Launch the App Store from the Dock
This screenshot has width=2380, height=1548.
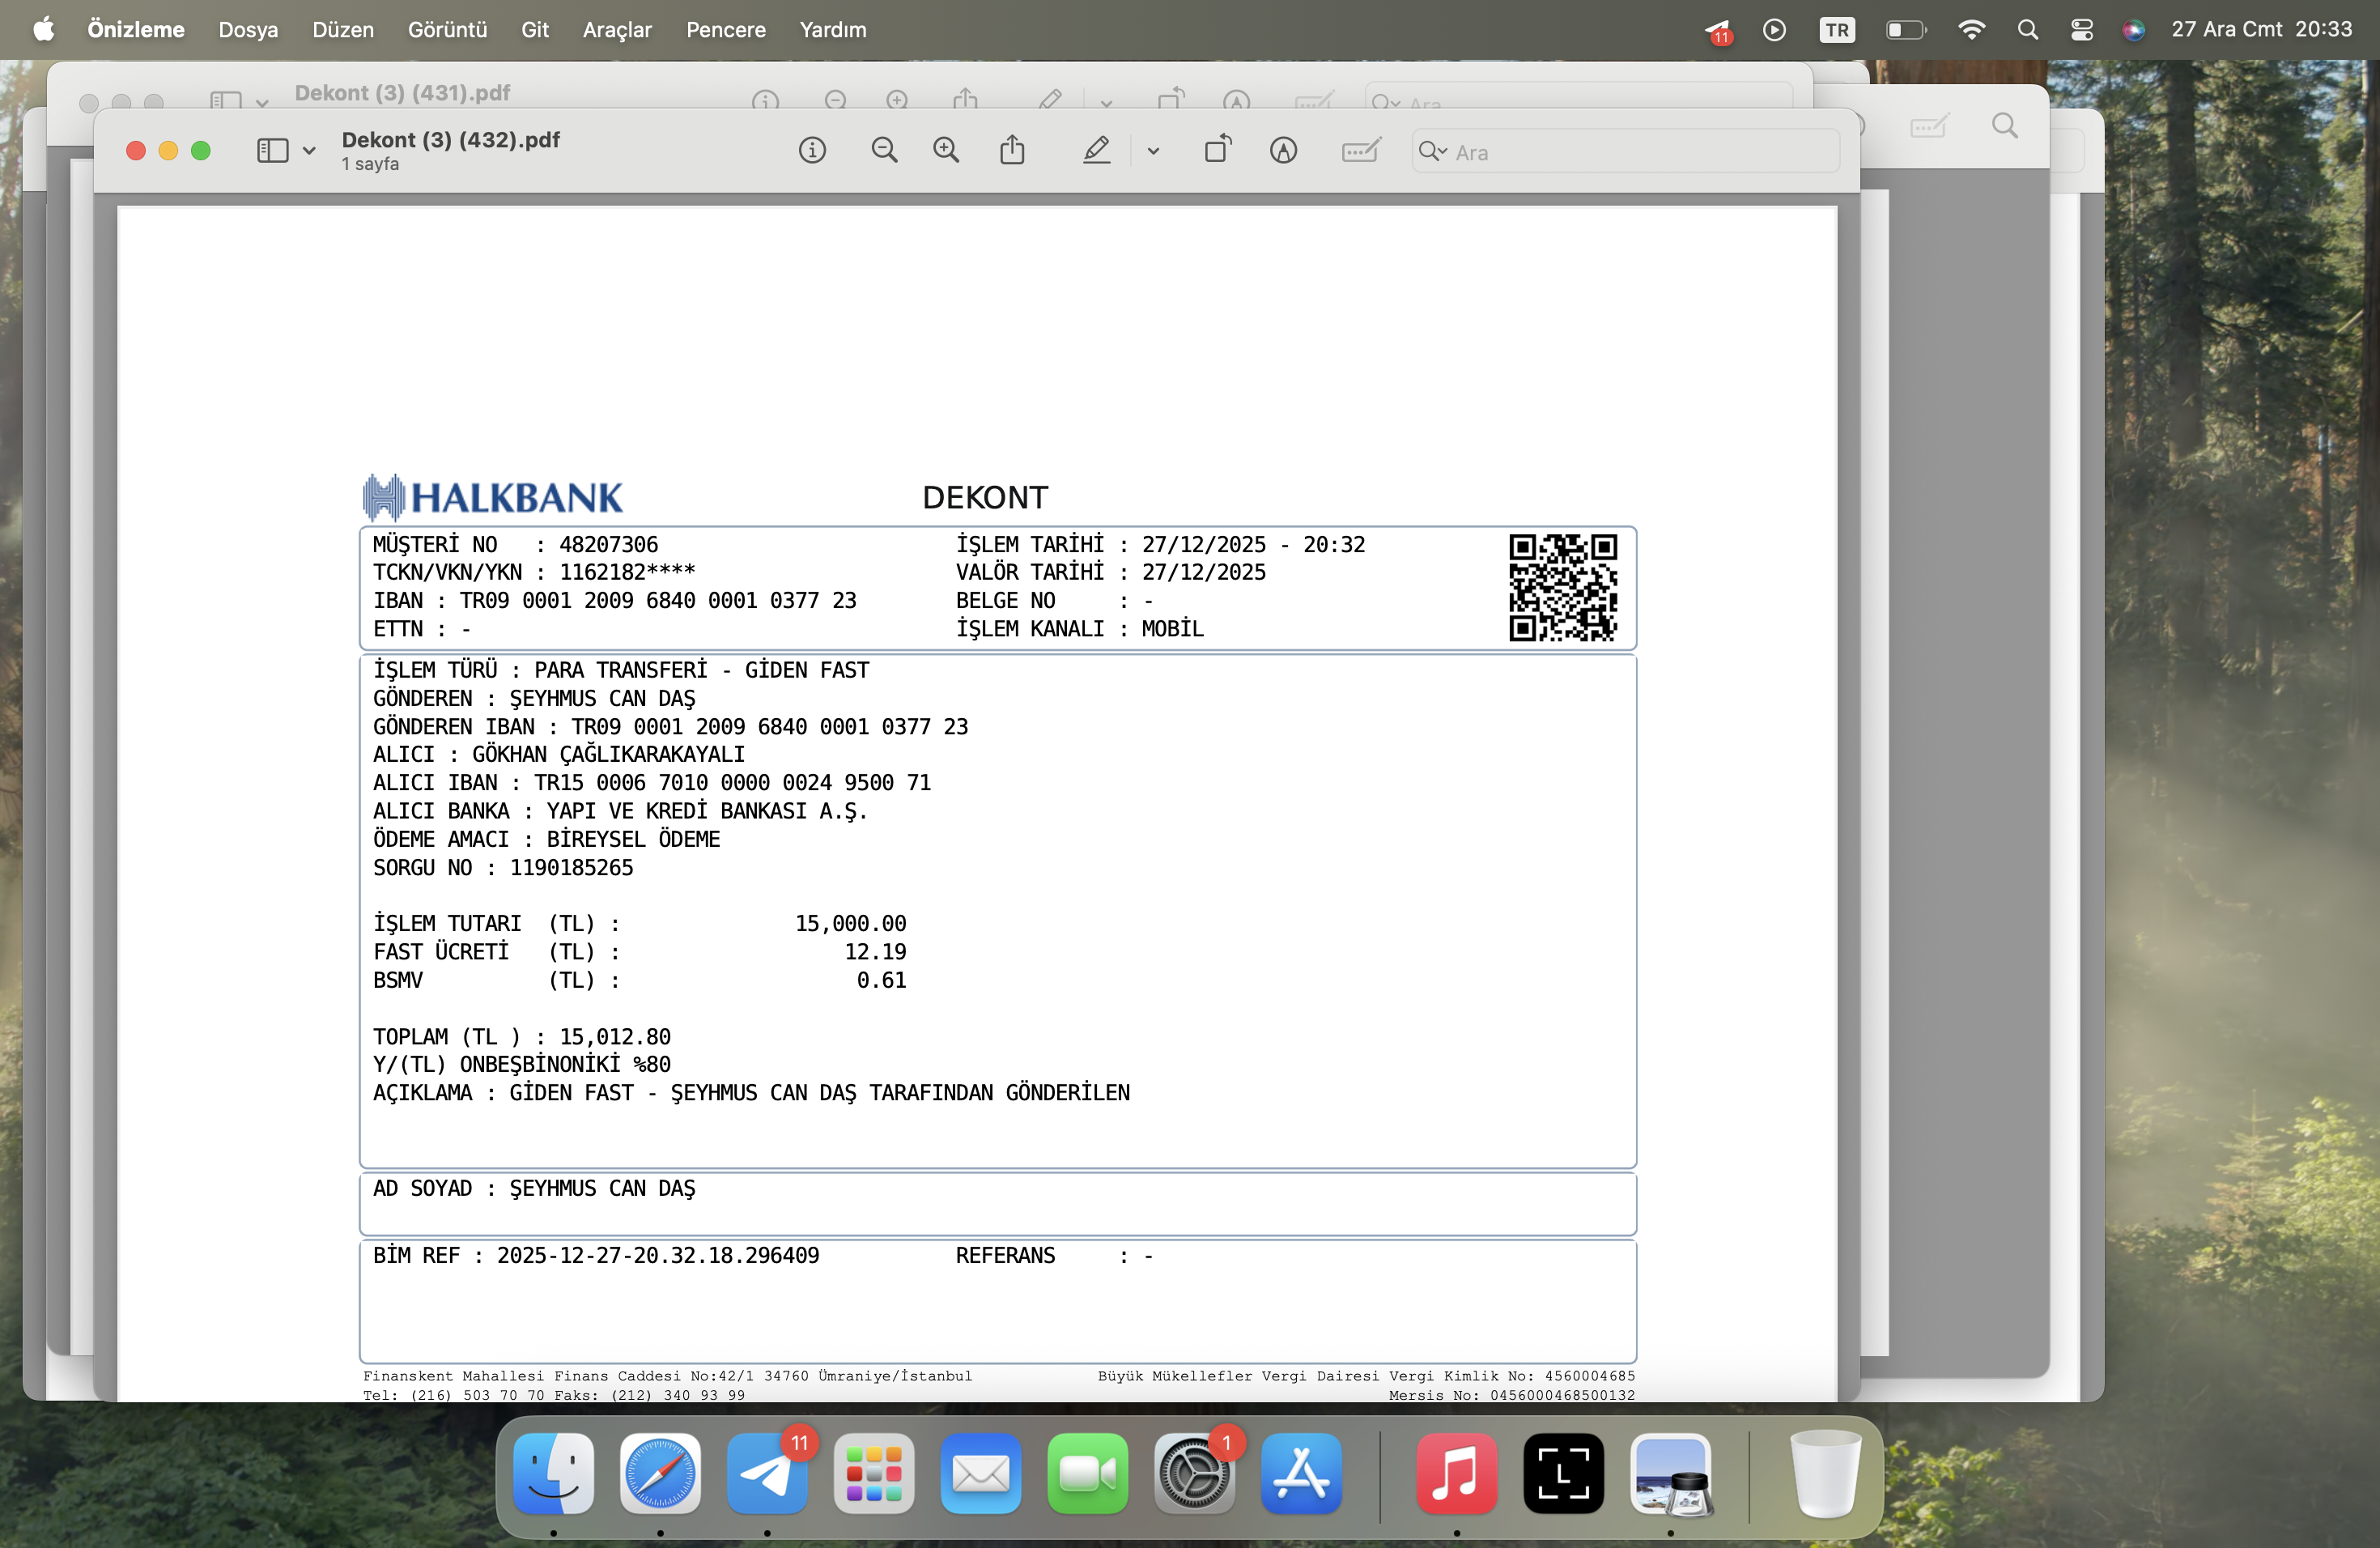(1301, 1473)
